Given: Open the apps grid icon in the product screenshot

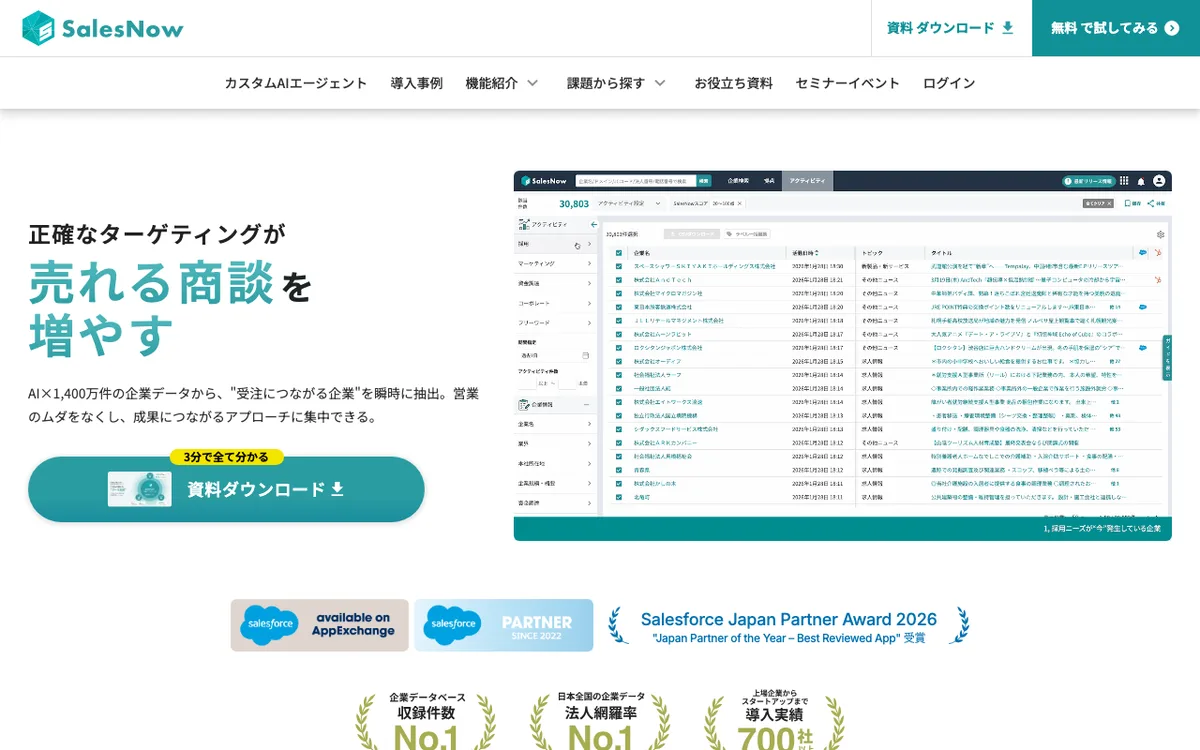Looking at the screenshot, I should click(x=1124, y=181).
